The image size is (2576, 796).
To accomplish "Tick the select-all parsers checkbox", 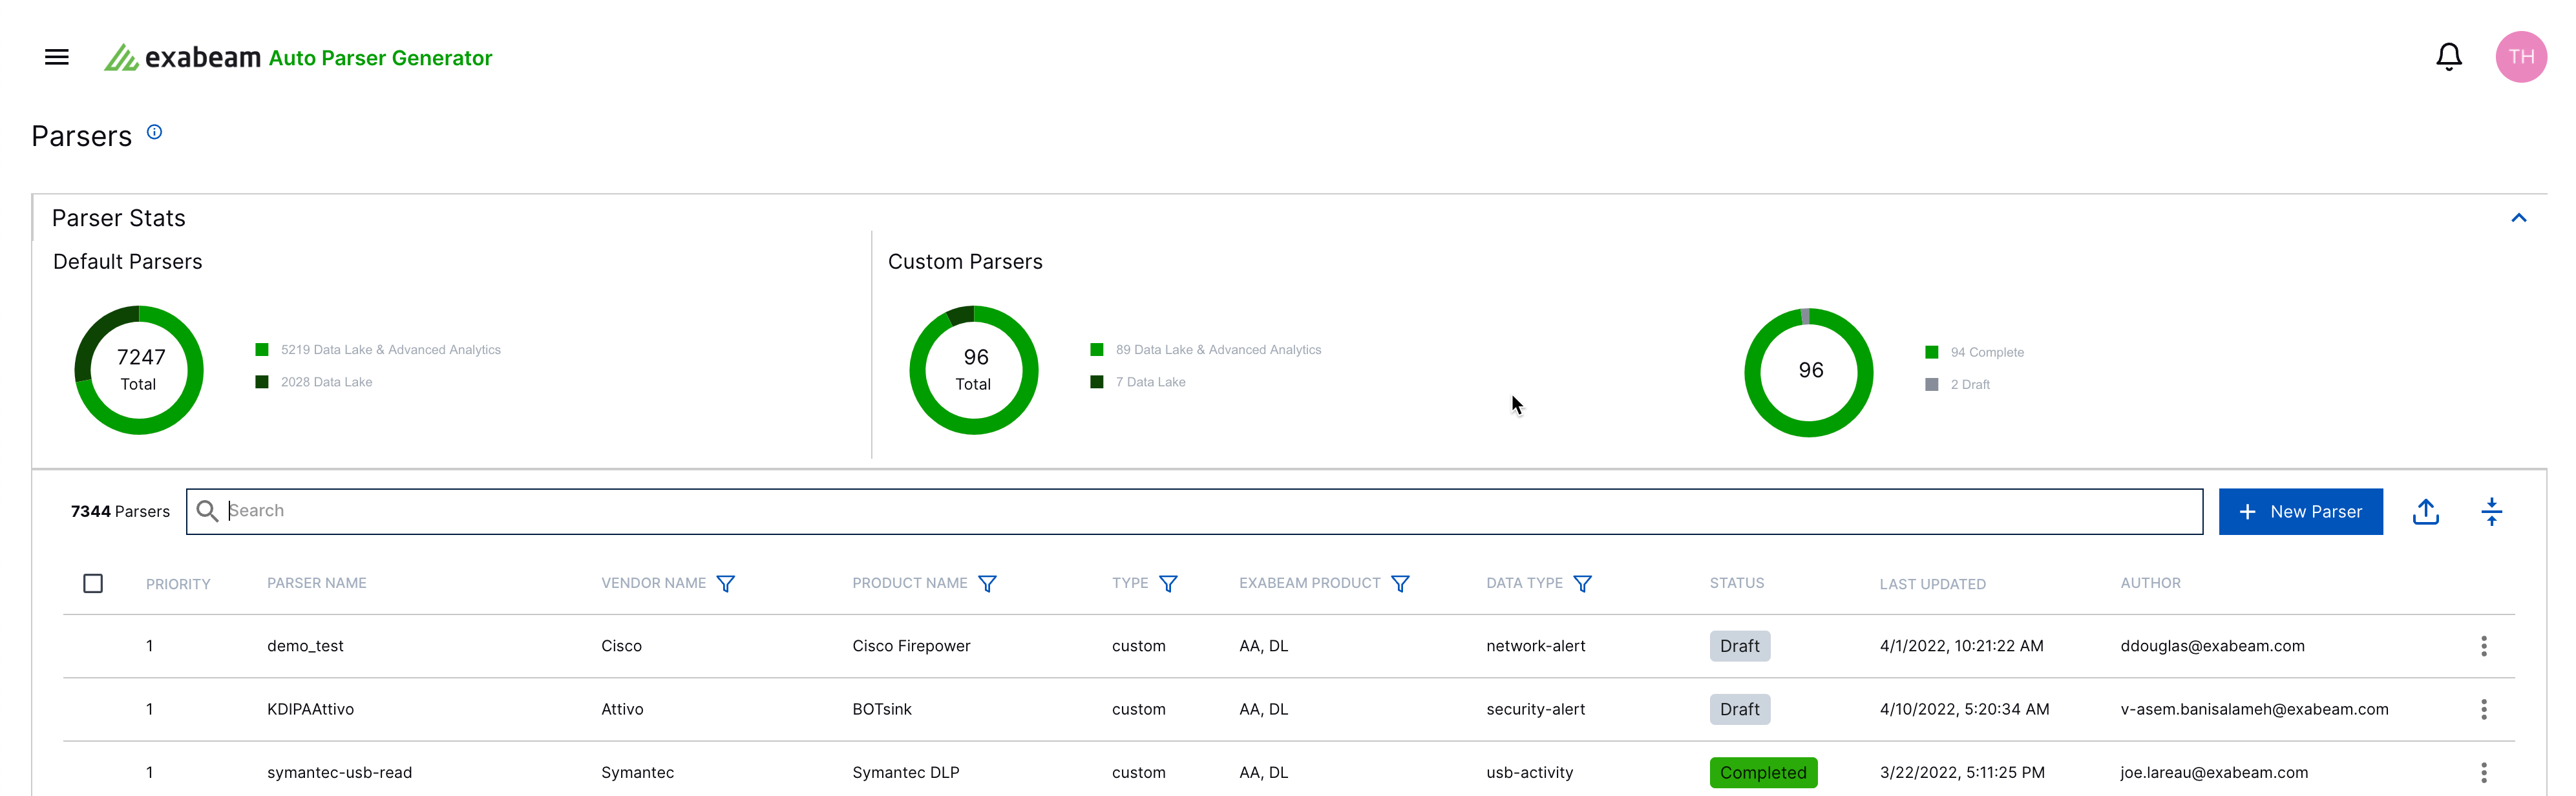I will pos(93,583).
